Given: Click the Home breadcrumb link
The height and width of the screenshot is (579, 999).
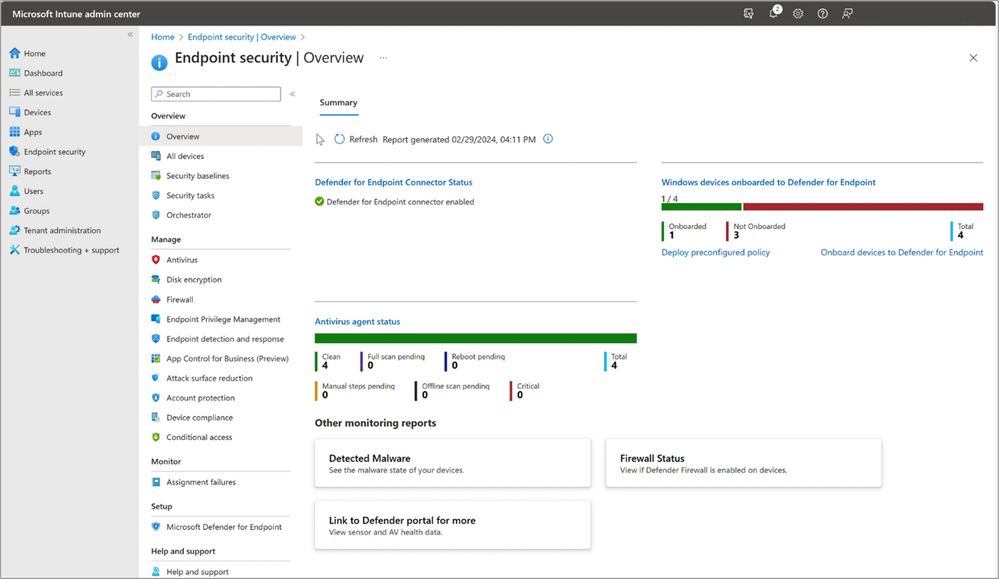Looking at the screenshot, I should point(162,37).
